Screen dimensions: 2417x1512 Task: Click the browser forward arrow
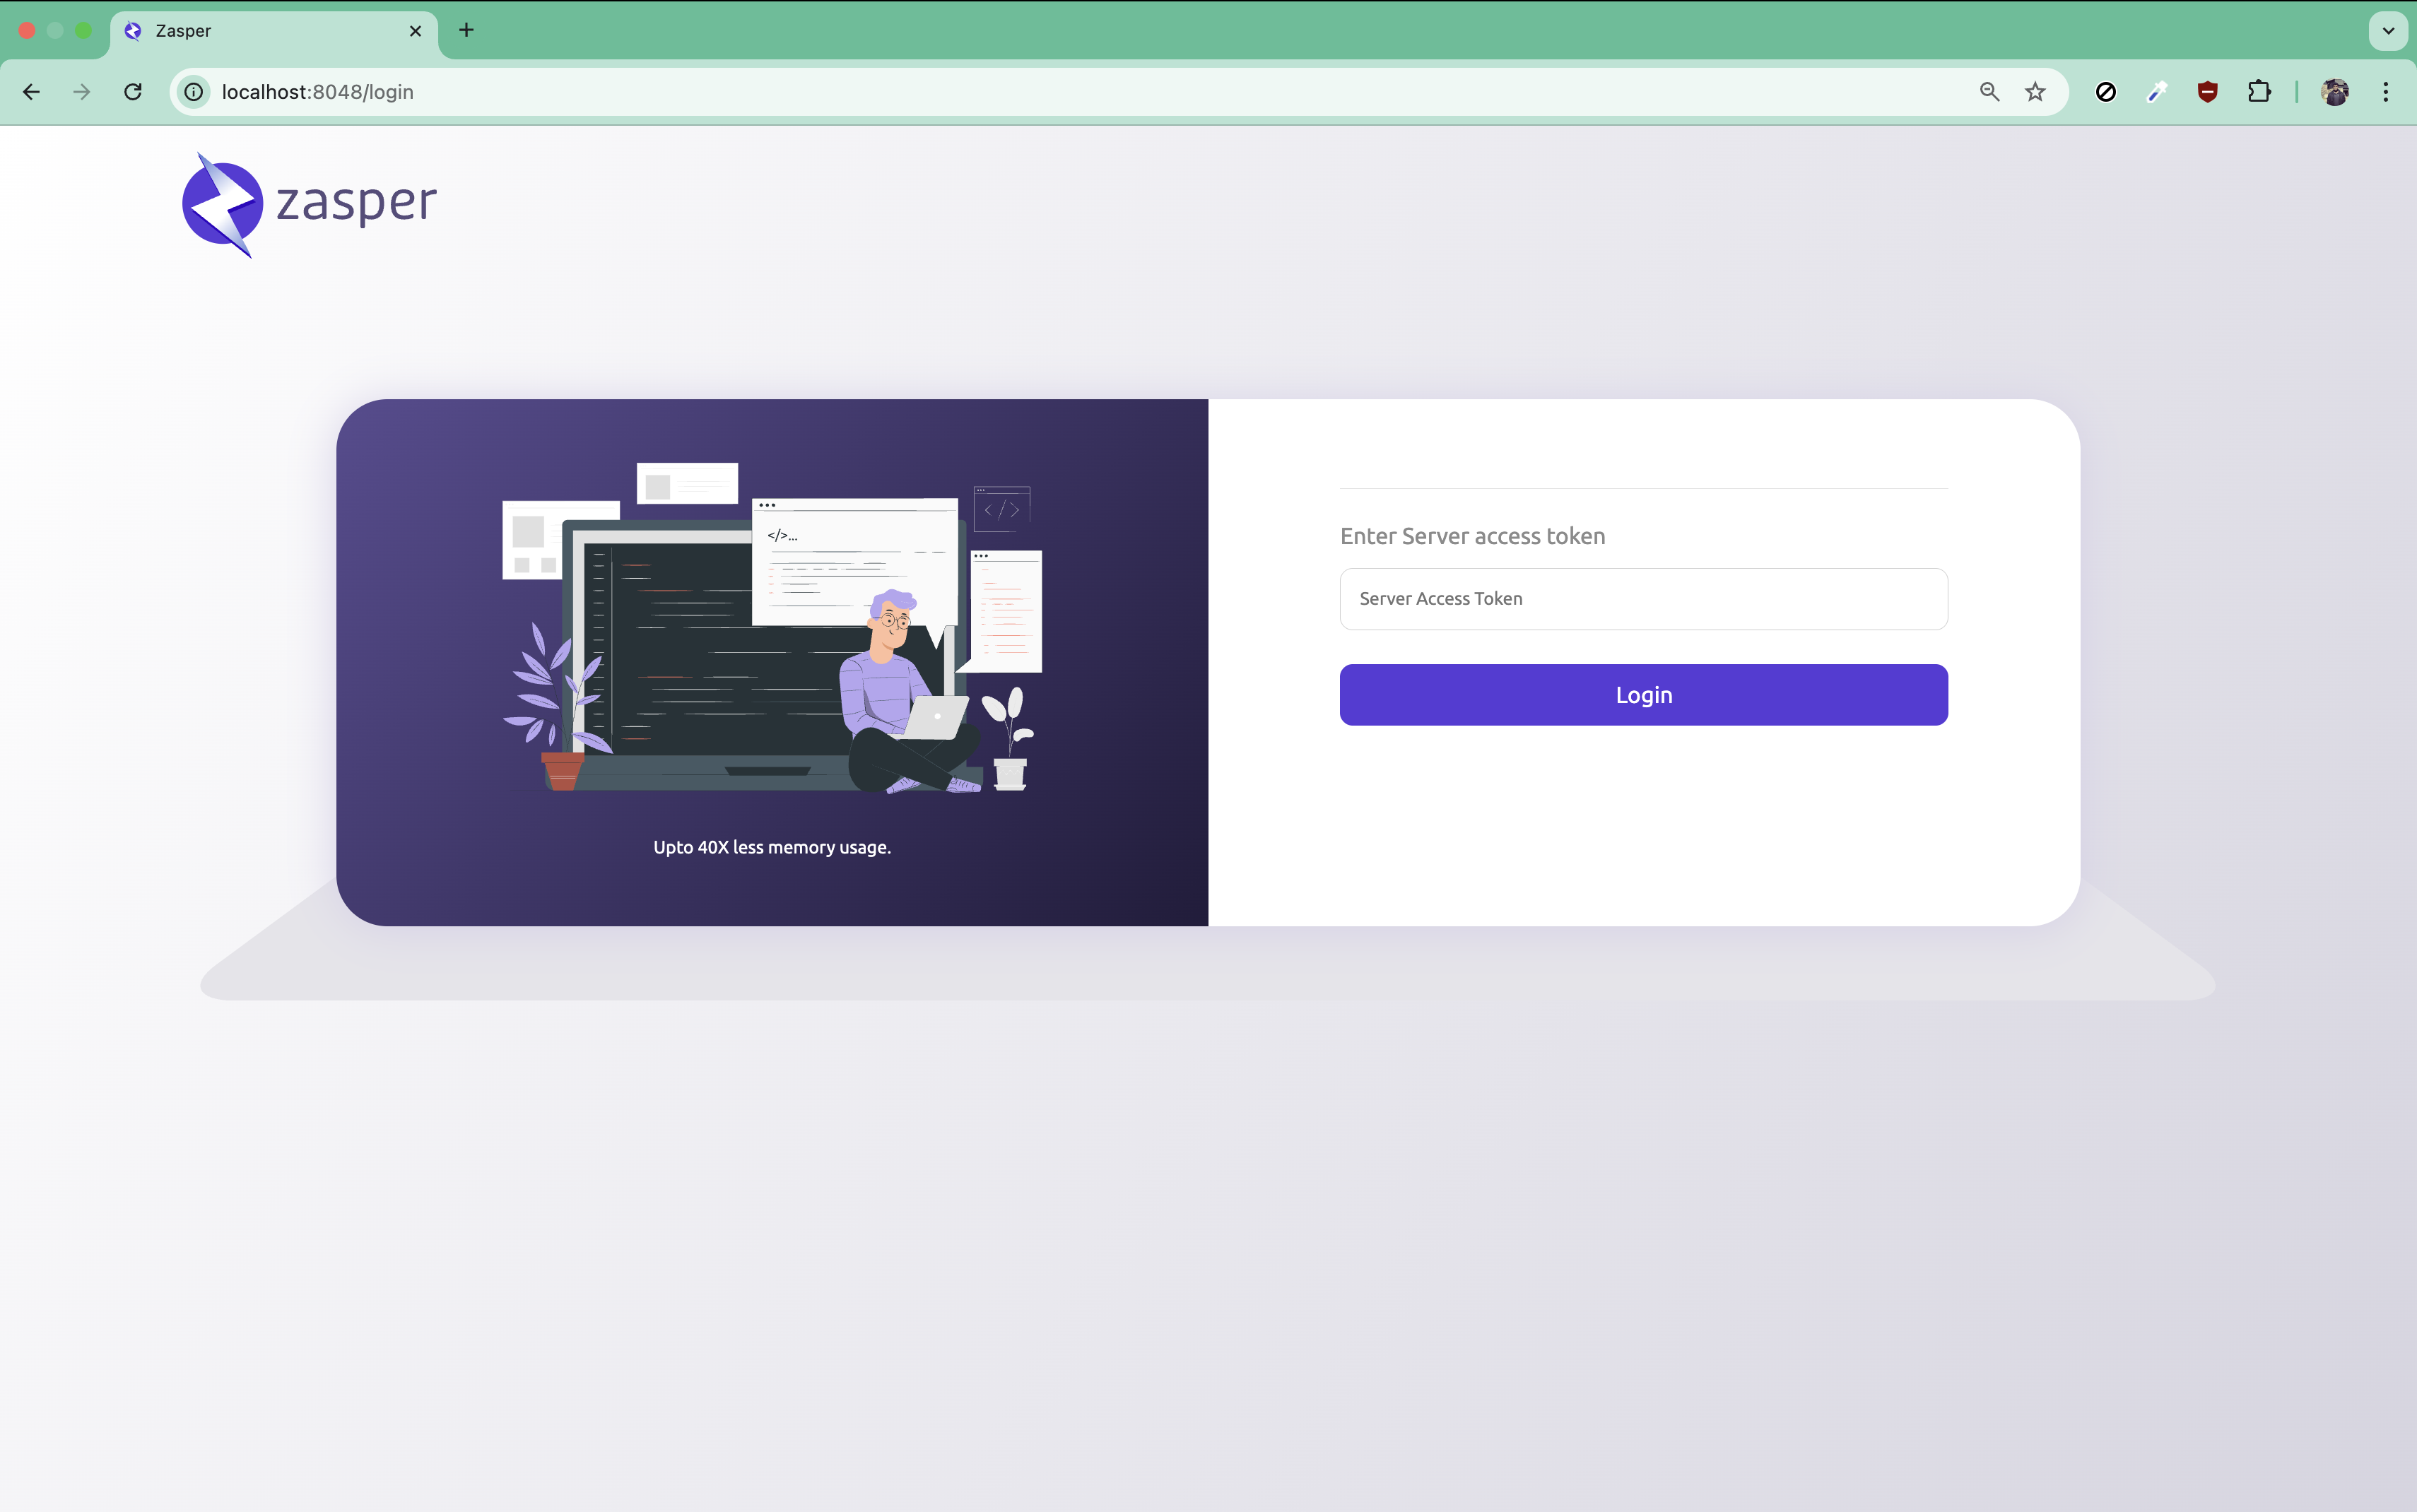tap(82, 92)
